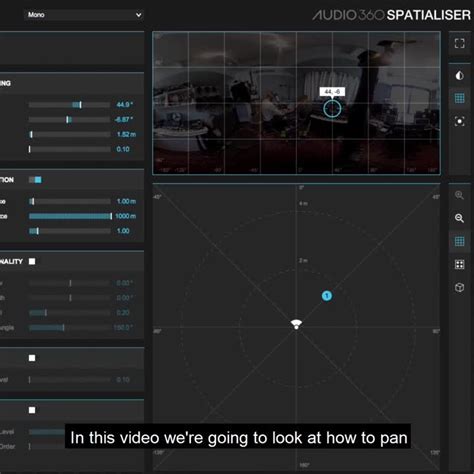Click the dimmed 150.0° angle value

coord(123,328)
